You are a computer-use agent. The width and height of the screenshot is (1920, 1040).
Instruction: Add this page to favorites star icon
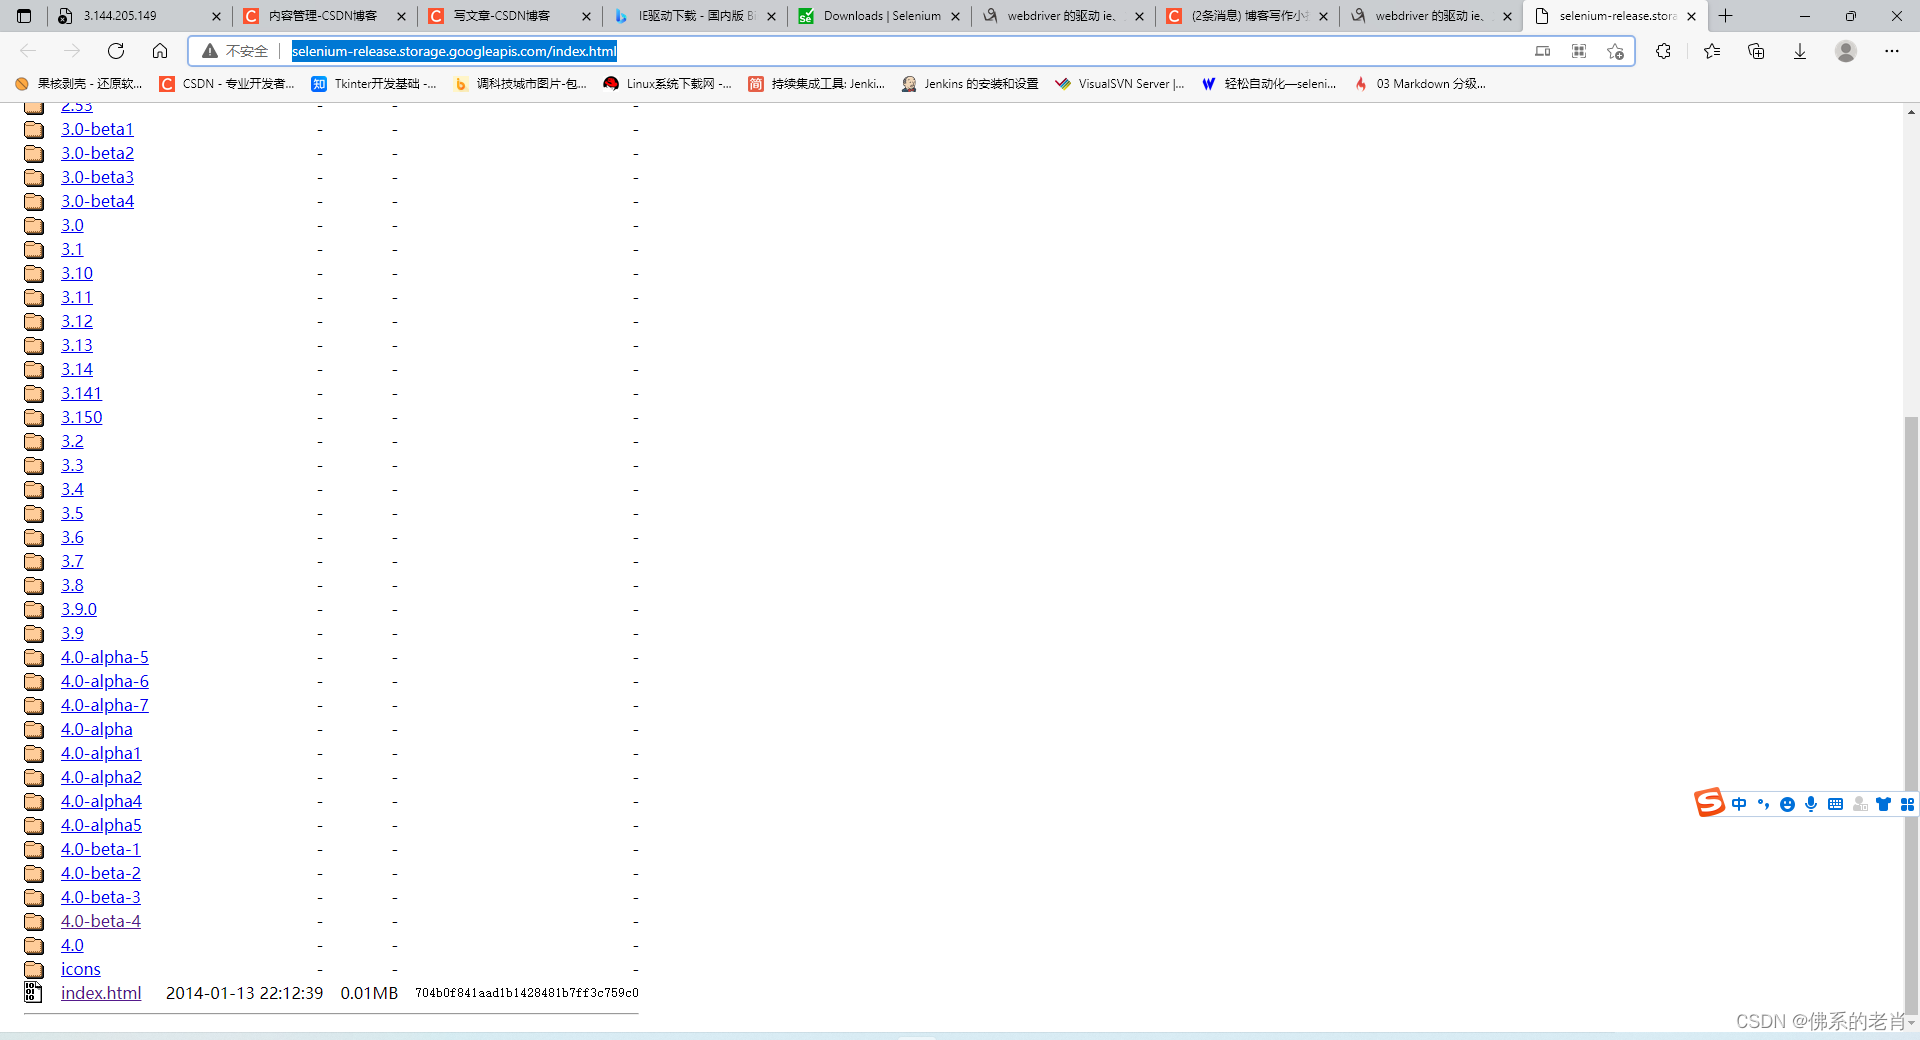click(x=1615, y=51)
